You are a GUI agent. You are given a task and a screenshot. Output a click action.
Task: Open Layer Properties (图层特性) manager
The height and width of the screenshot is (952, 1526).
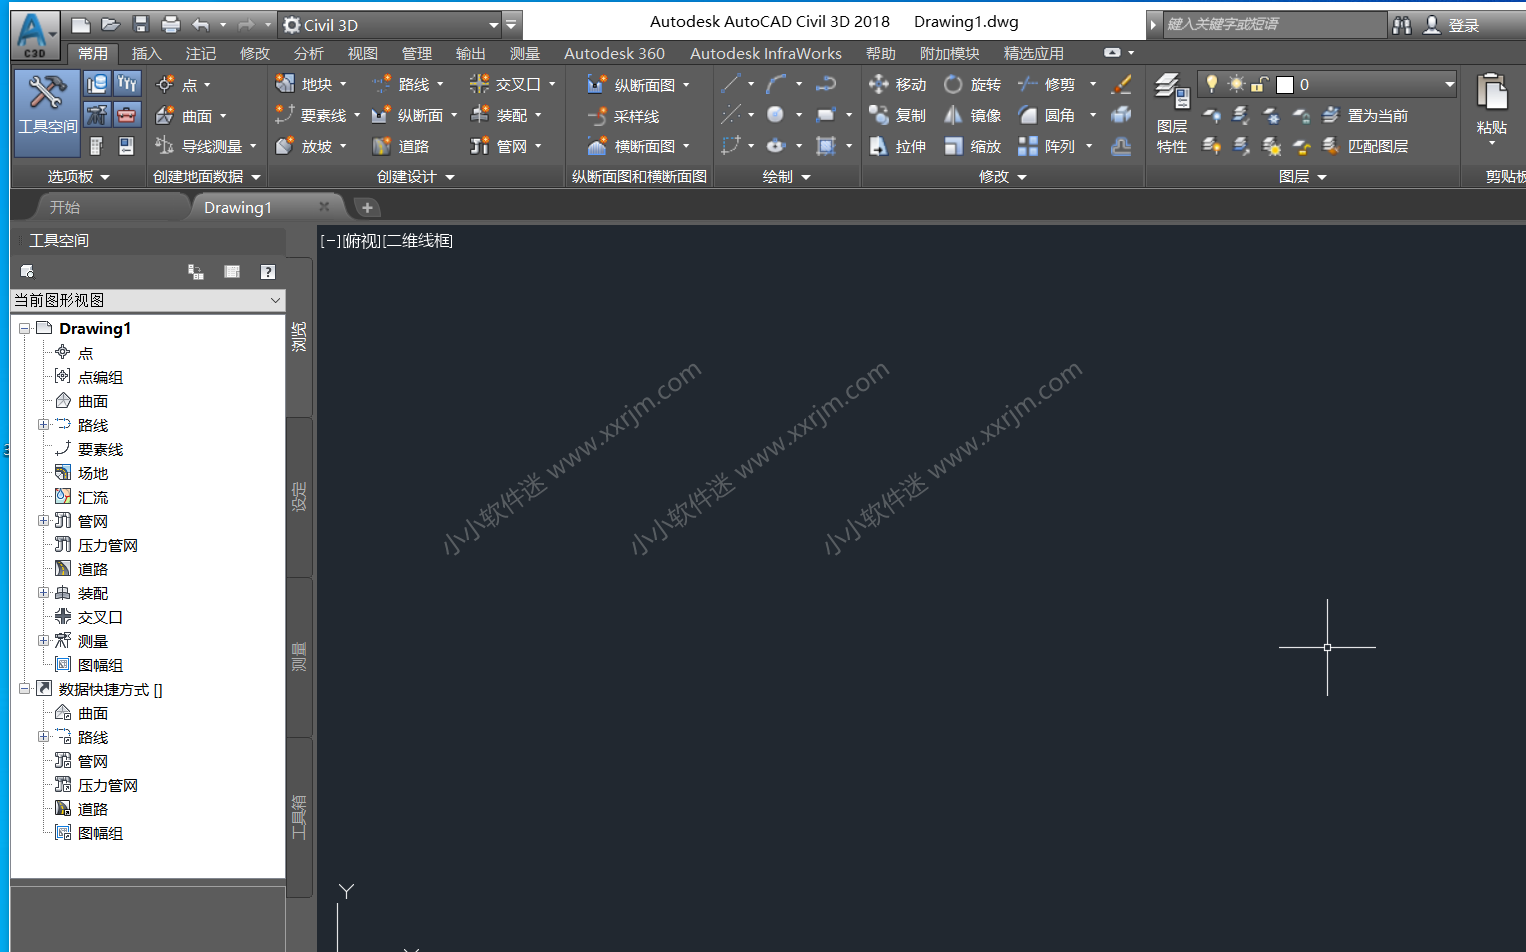pyautogui.click(x=1171, y=113)
